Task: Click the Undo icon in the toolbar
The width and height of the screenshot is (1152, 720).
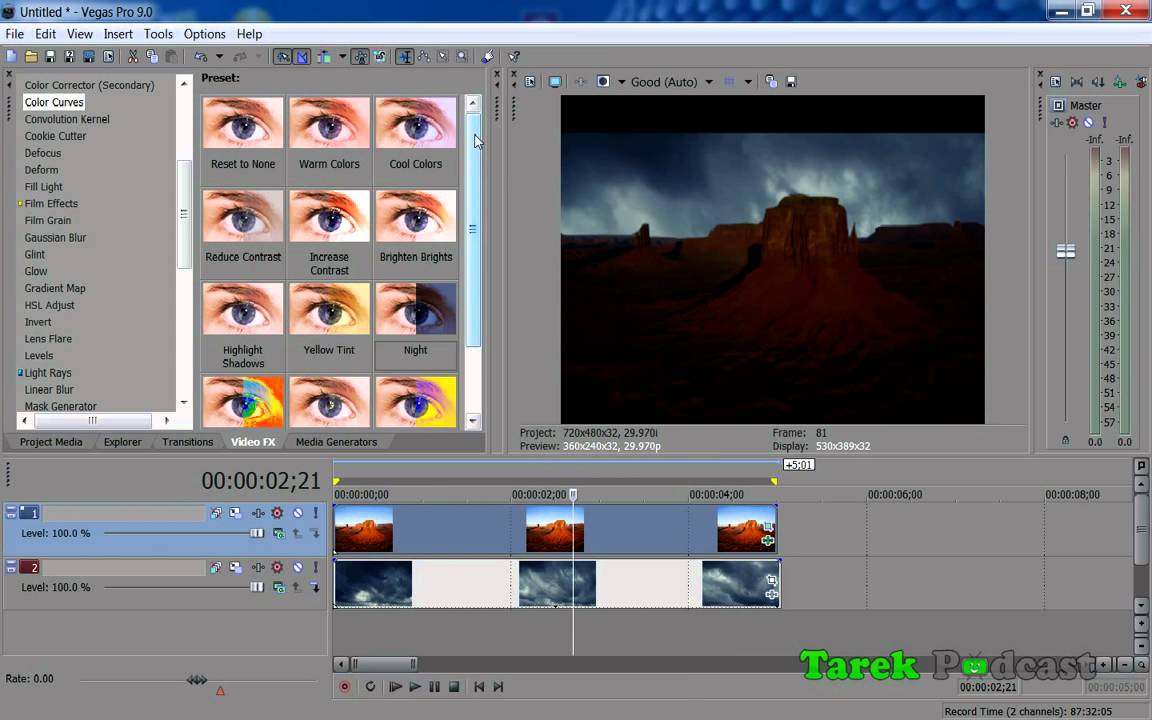Action: click(x=201, y=57)
